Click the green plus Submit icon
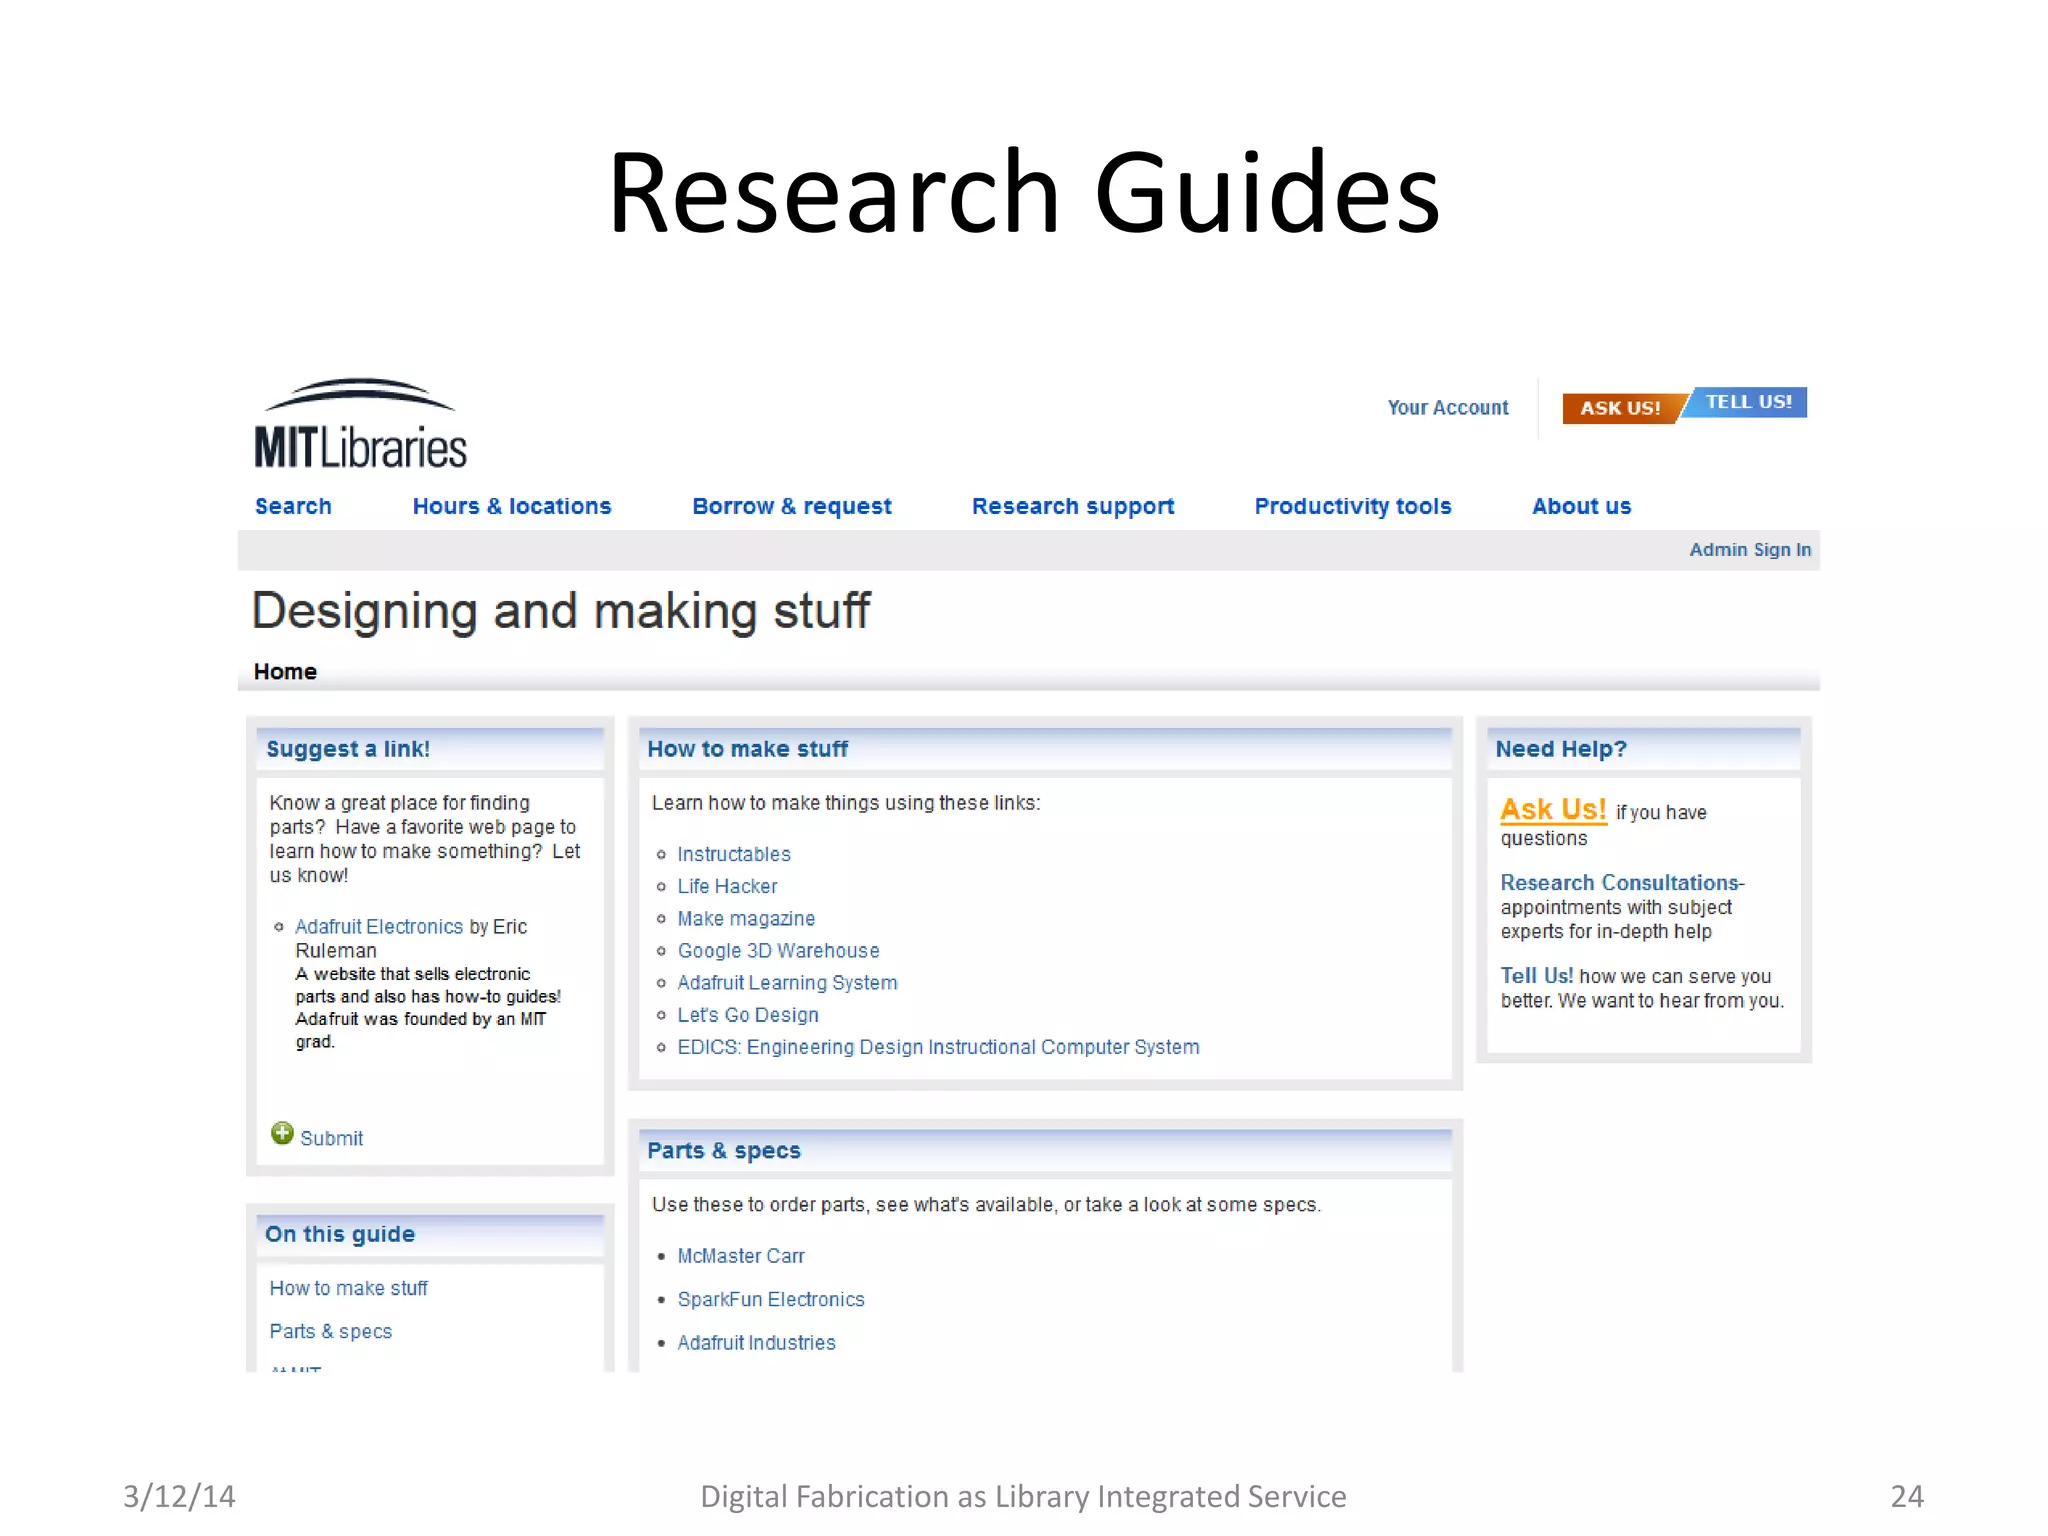Viewport: 2048px width, 1536px height. tap(282, 1134)
